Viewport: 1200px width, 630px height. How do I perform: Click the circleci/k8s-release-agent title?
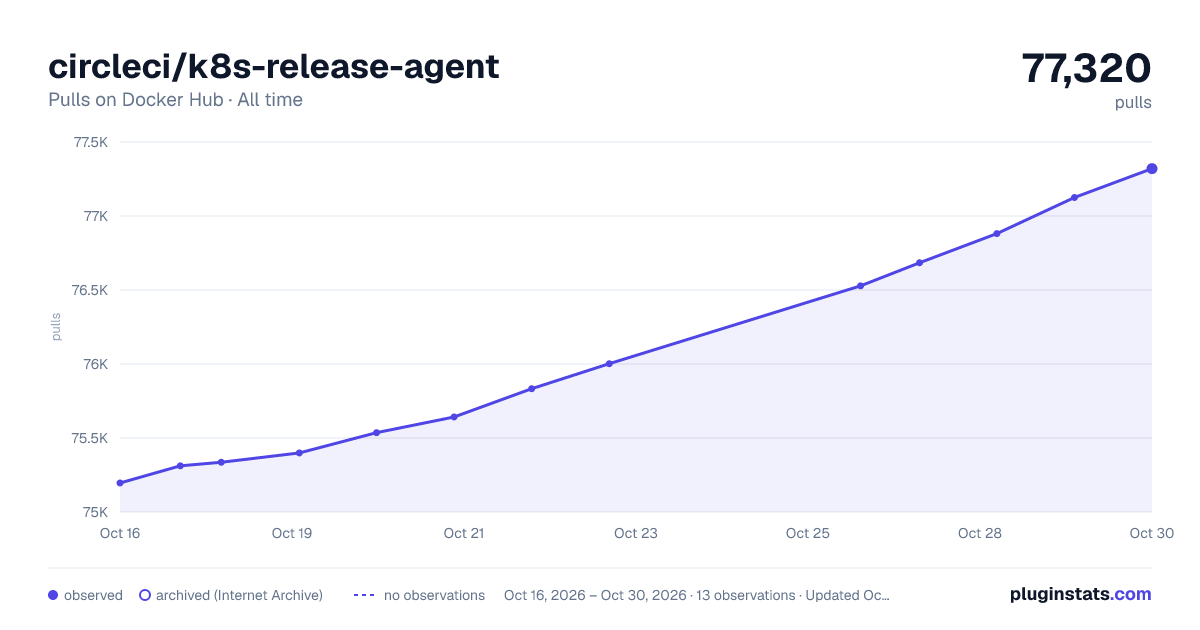(273, 67)
